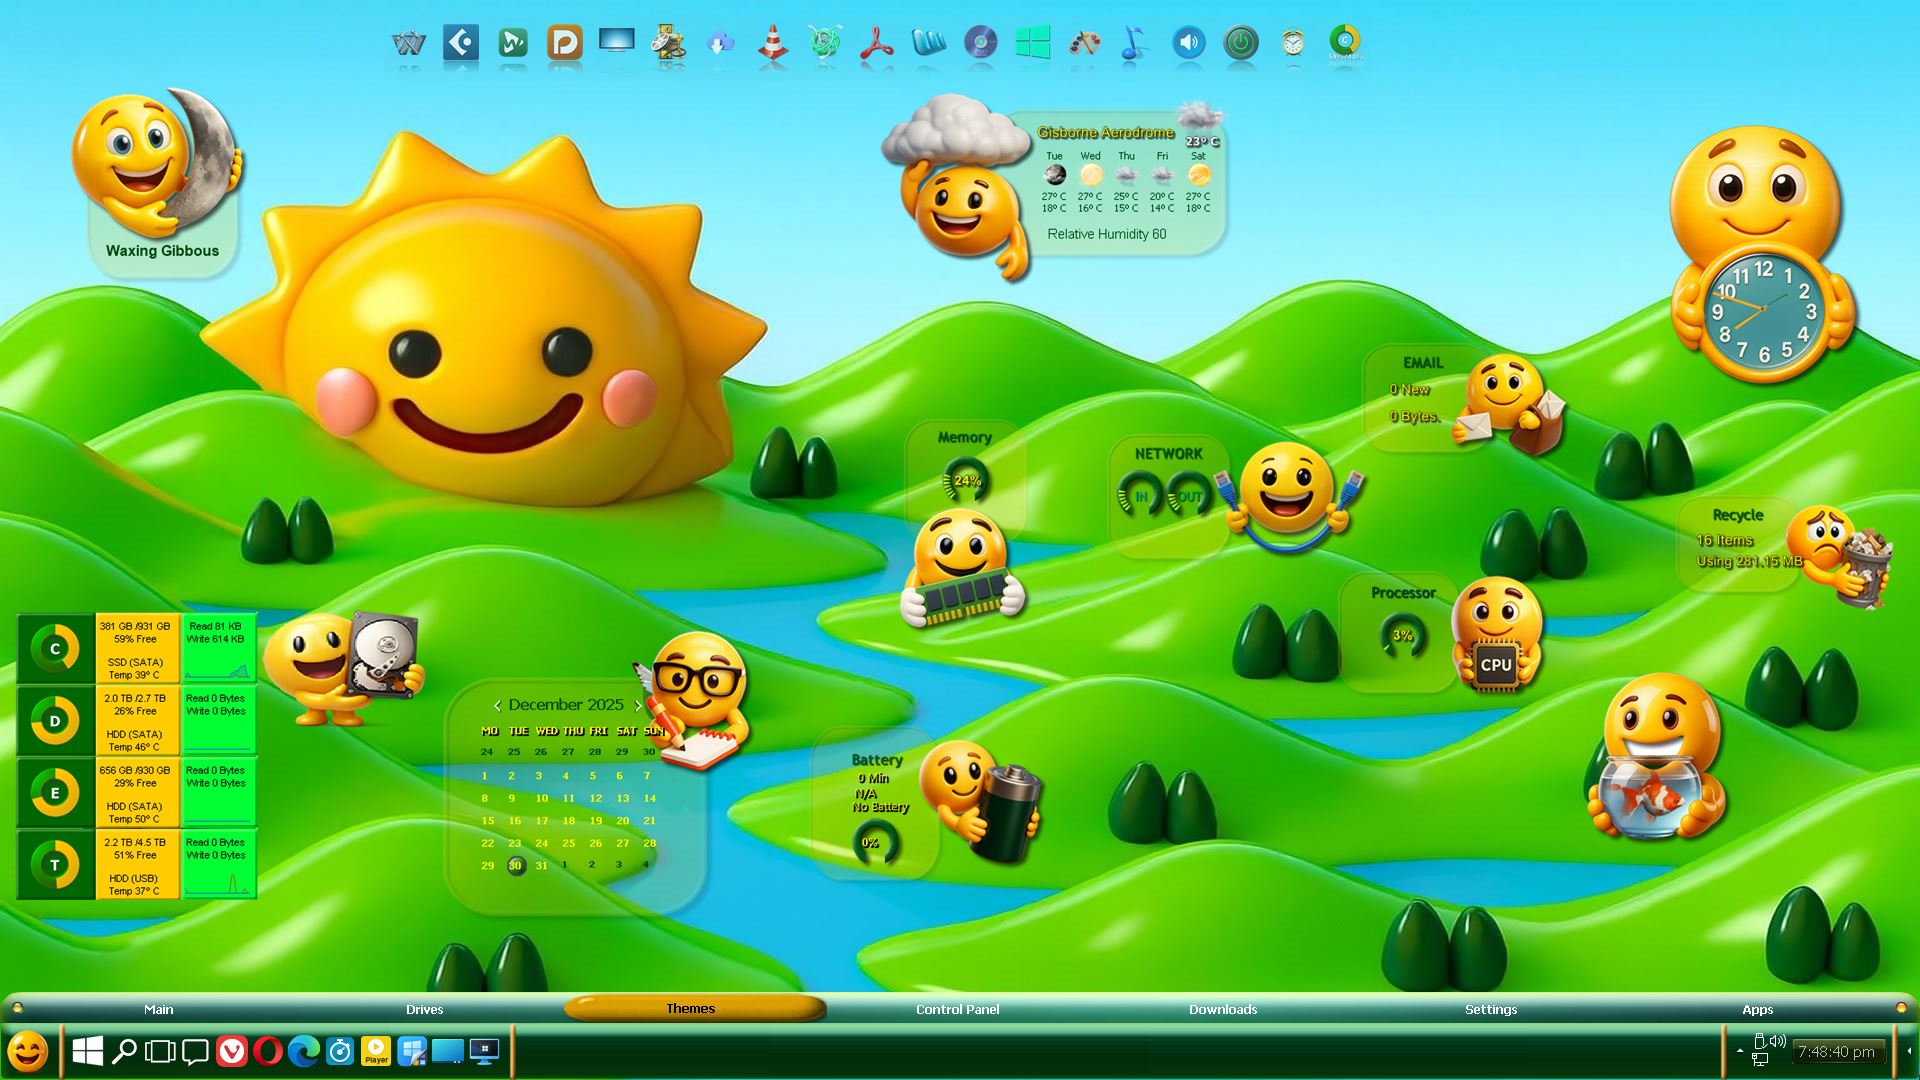Open the blue speaker volume dock icon
Screen dimensions: 1920x1080
(1188, 43)
